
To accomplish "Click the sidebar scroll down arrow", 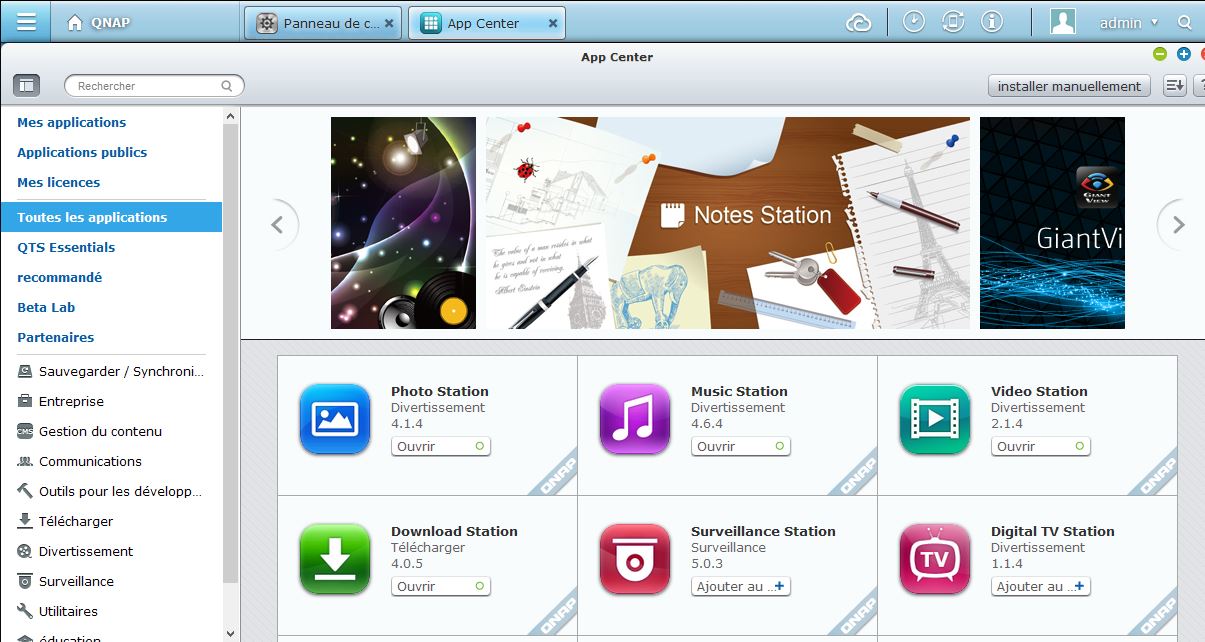I will pyautogui.click(x=231, y=633).
